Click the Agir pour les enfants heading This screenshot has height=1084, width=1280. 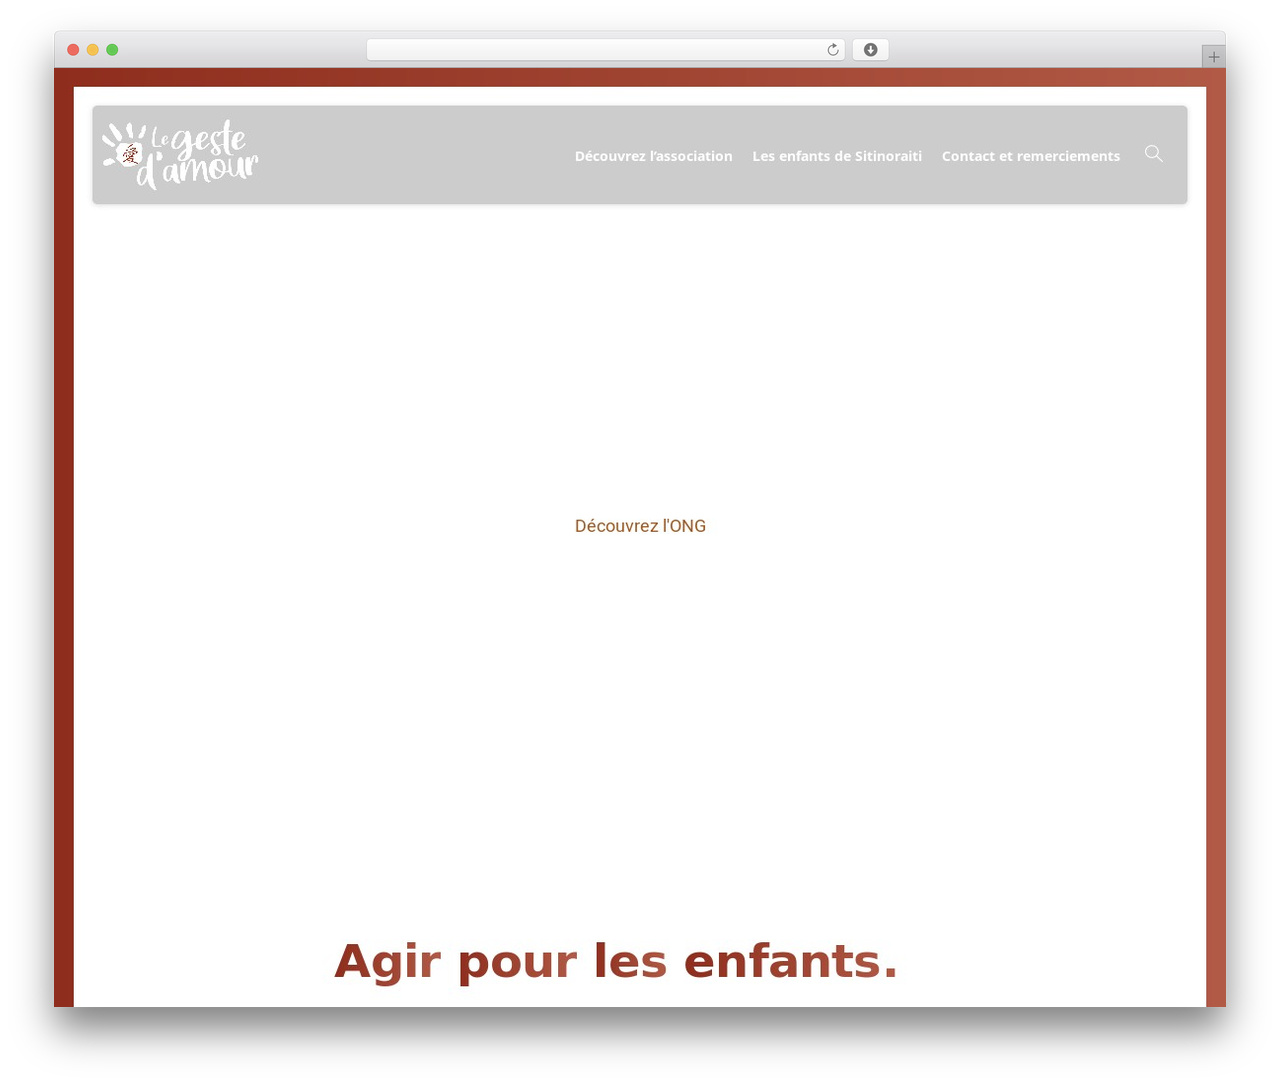[616, 961]
